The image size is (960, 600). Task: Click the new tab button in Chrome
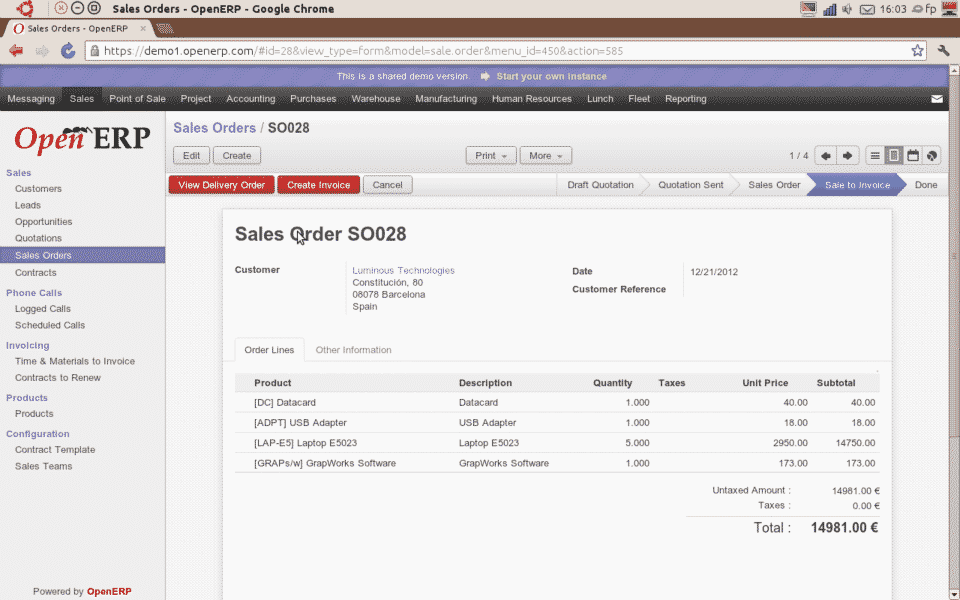click(x=165, y=28)
